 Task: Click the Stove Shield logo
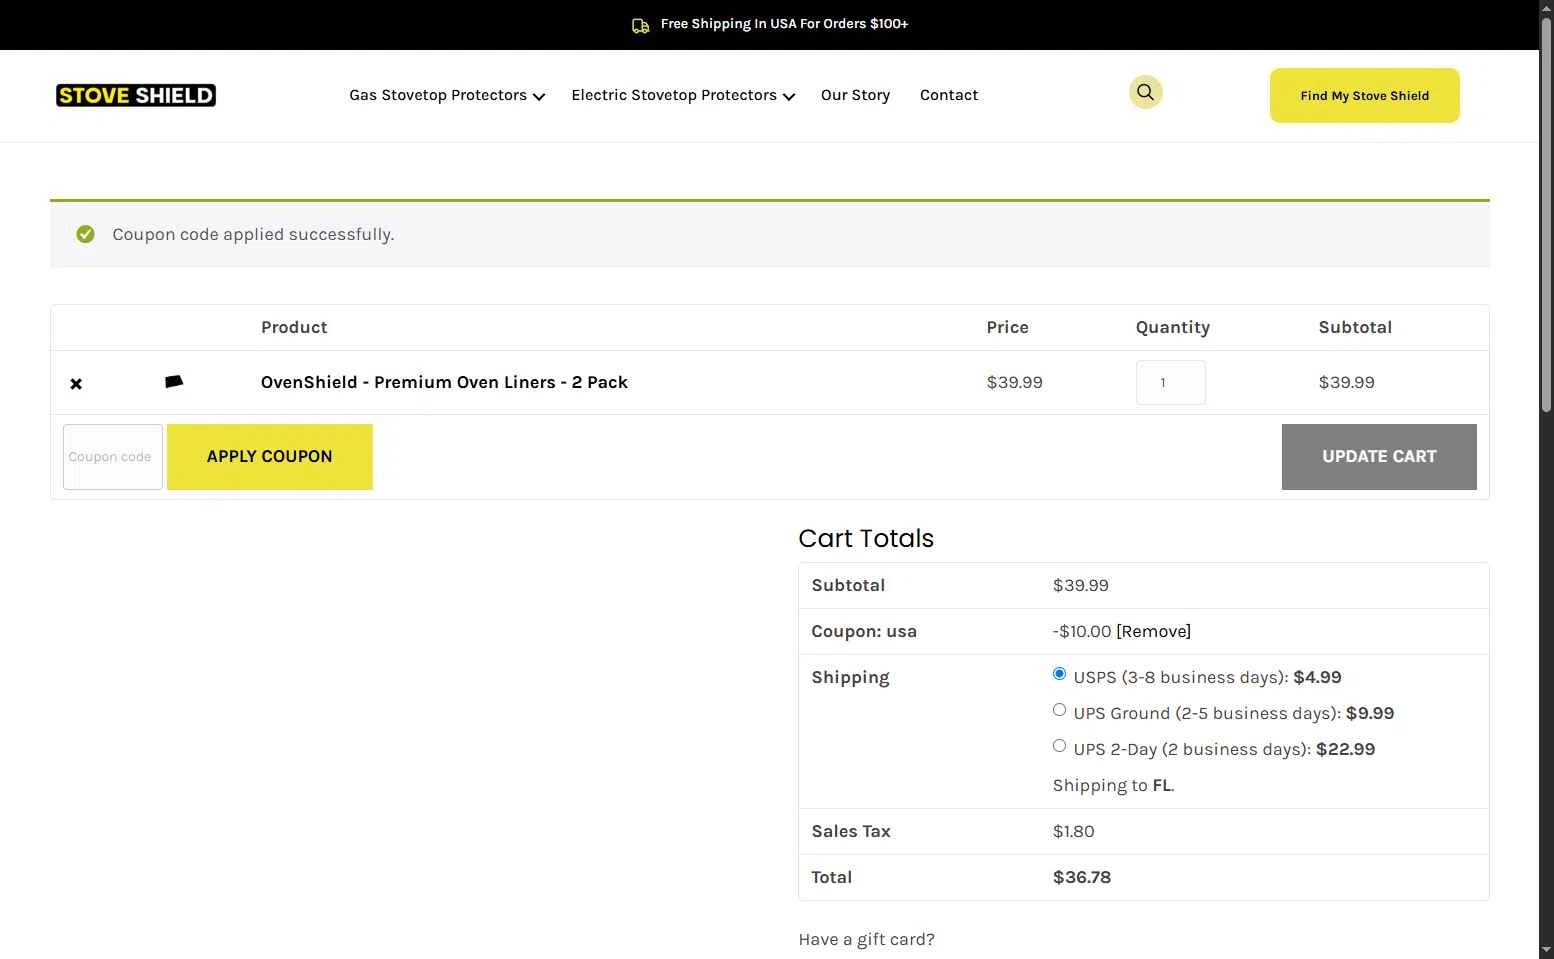(x=136, y=95)
